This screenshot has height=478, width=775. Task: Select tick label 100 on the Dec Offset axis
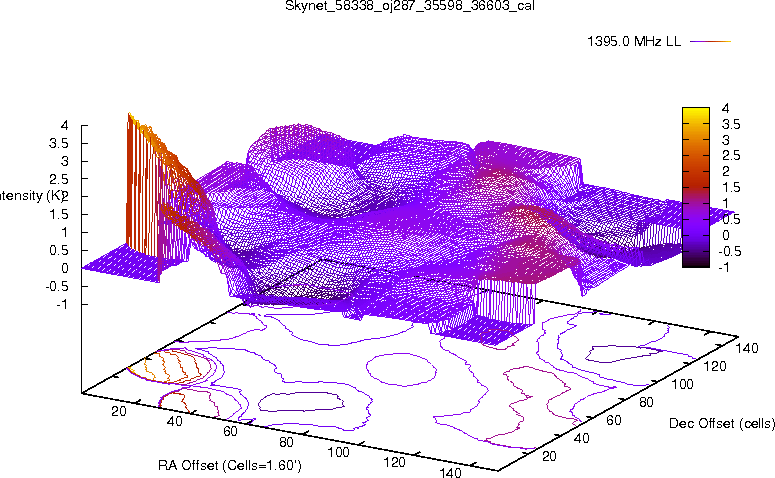[x=682, y=384]
